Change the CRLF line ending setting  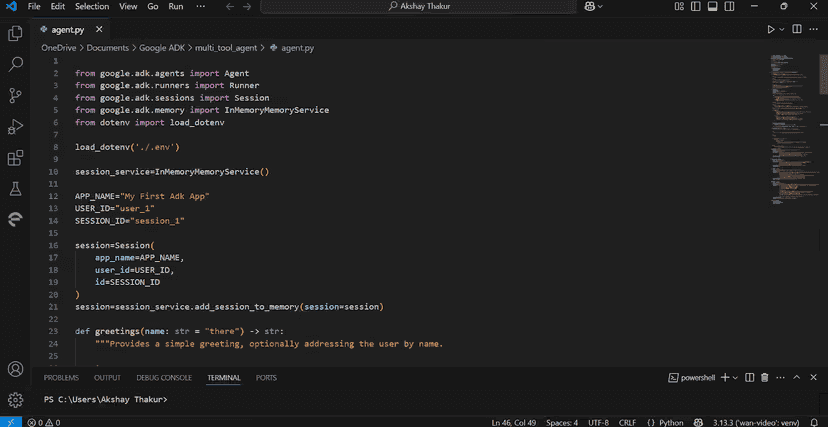[627, 422]
